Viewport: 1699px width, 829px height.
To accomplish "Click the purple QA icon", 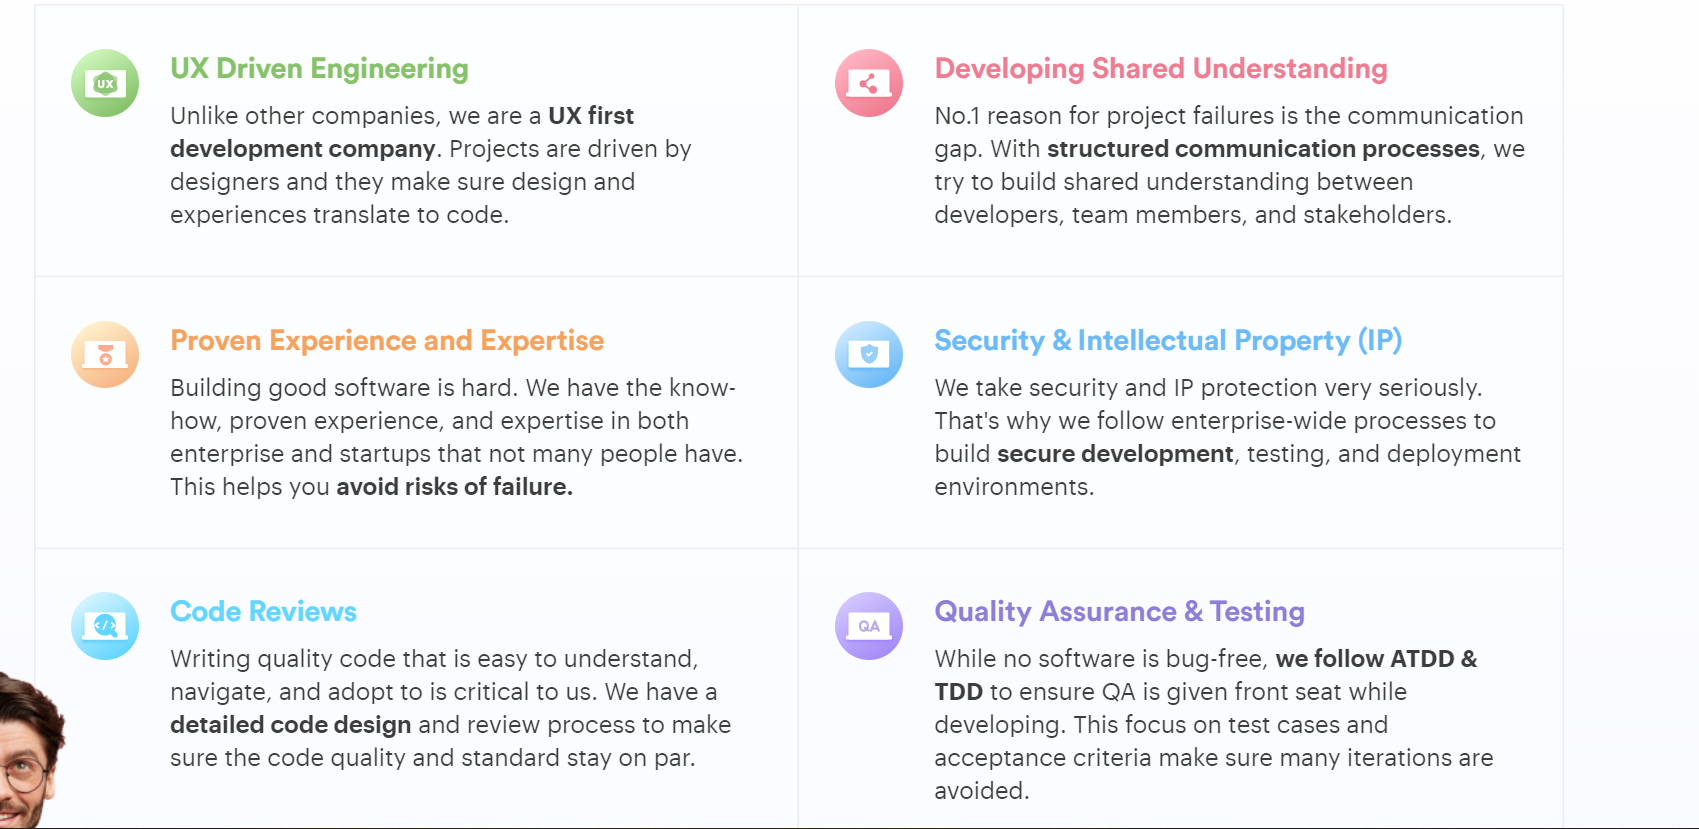I will (869, 626).
